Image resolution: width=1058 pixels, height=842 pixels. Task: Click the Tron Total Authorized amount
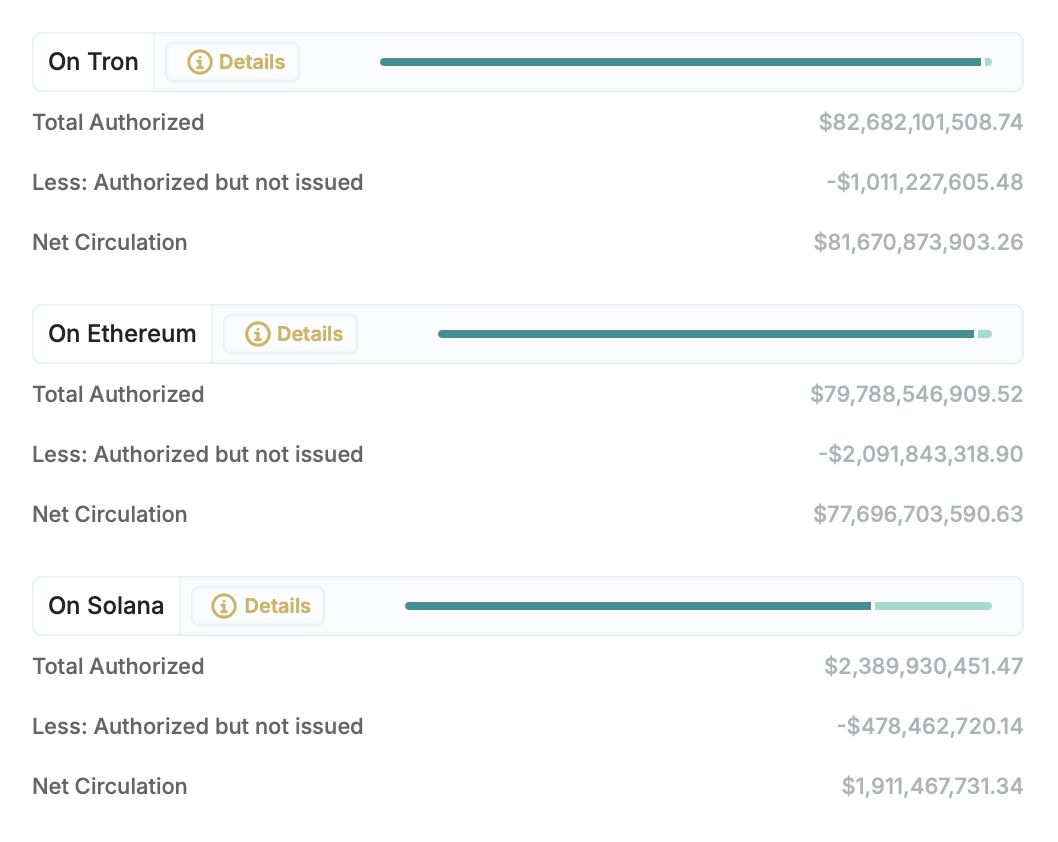coord(921,122)
